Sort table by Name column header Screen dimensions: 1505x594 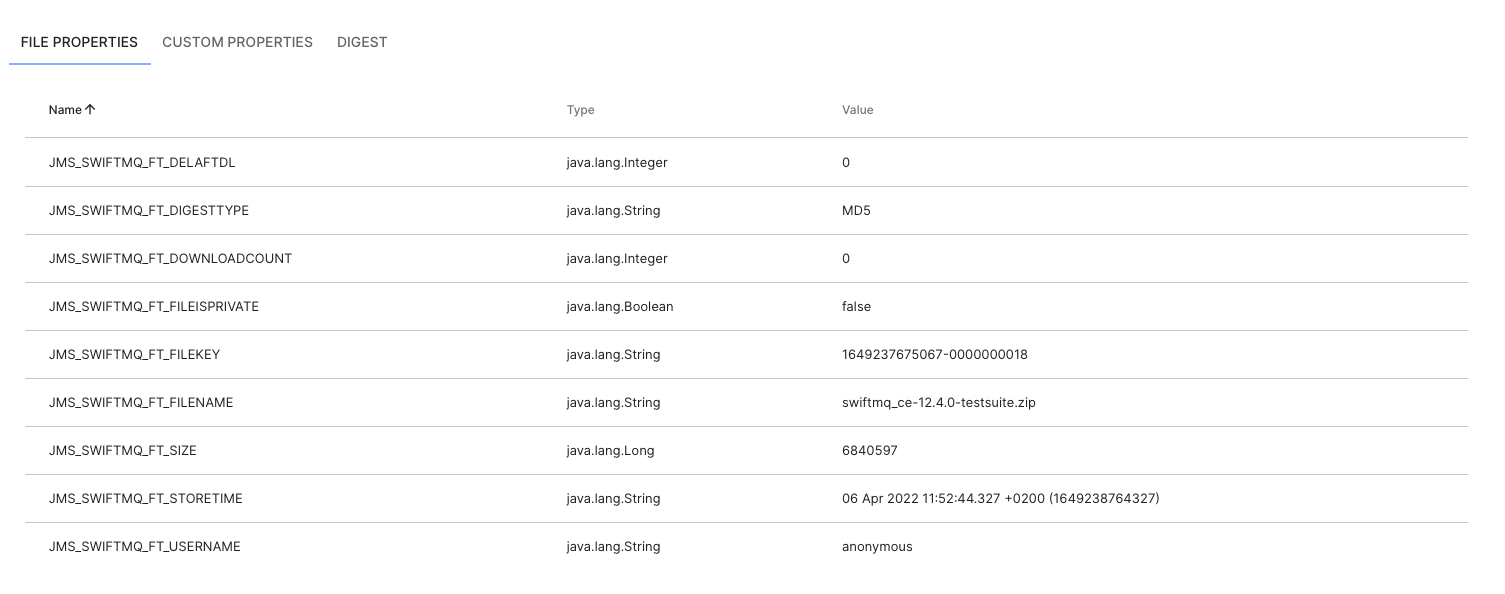point(65,110)
